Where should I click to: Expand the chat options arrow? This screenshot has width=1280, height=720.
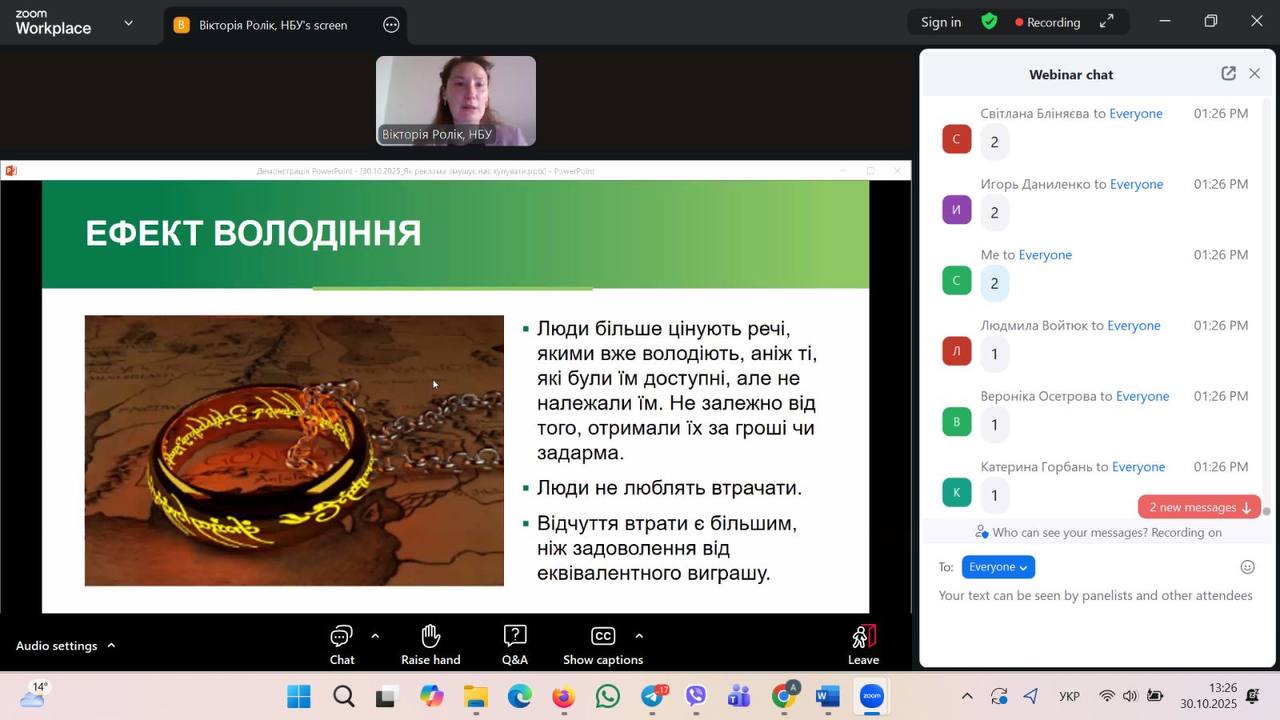375,636
